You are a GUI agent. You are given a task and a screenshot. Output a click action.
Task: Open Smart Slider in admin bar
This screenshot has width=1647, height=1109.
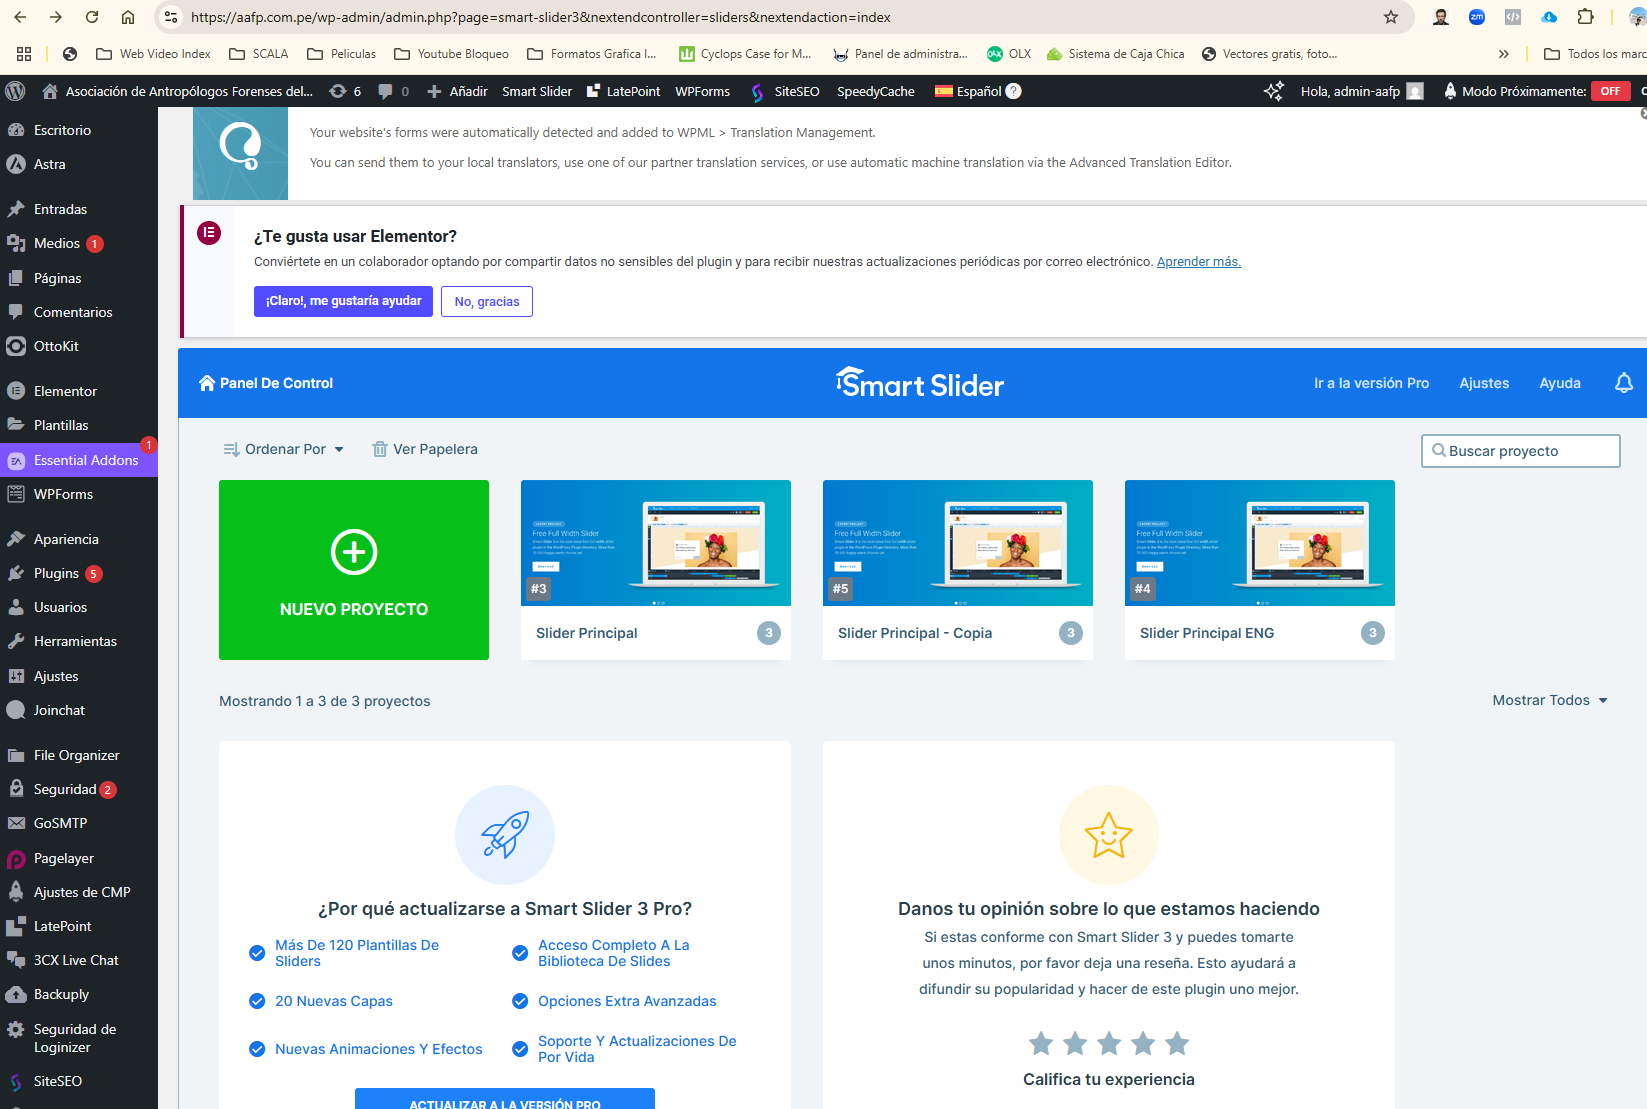537,91
